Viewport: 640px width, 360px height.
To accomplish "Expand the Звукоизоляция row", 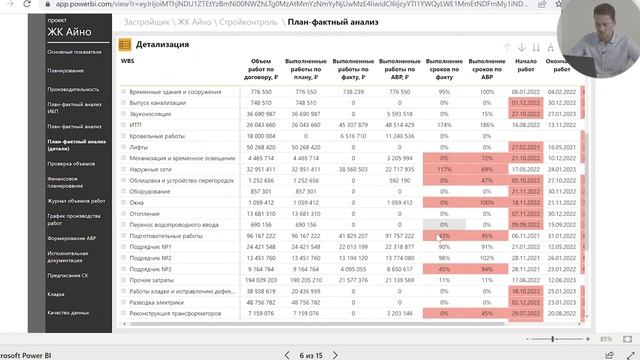I will (x=123, y=114).
